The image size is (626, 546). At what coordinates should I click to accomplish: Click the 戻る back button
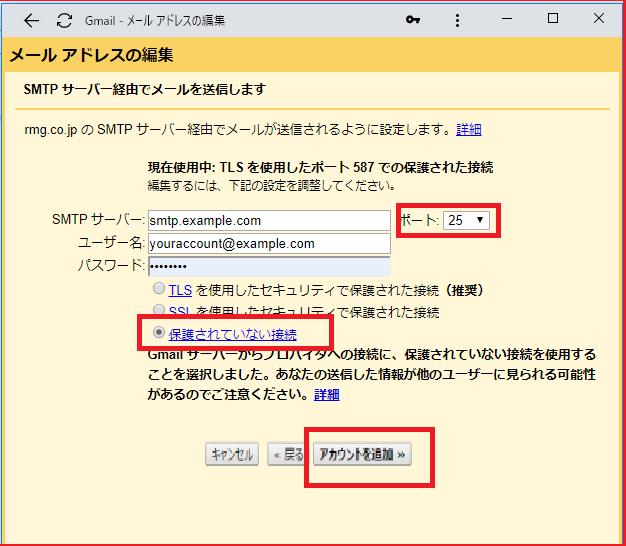[287, 454]
